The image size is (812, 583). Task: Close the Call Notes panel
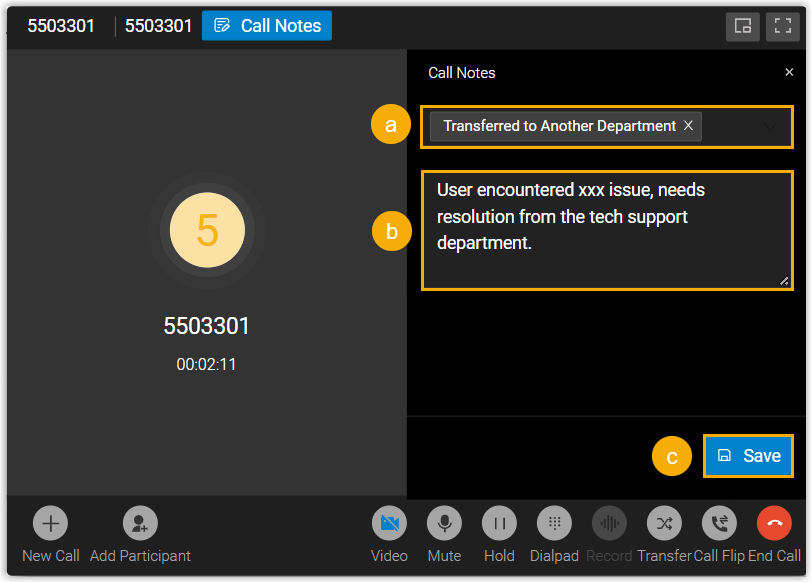(789, 73)
